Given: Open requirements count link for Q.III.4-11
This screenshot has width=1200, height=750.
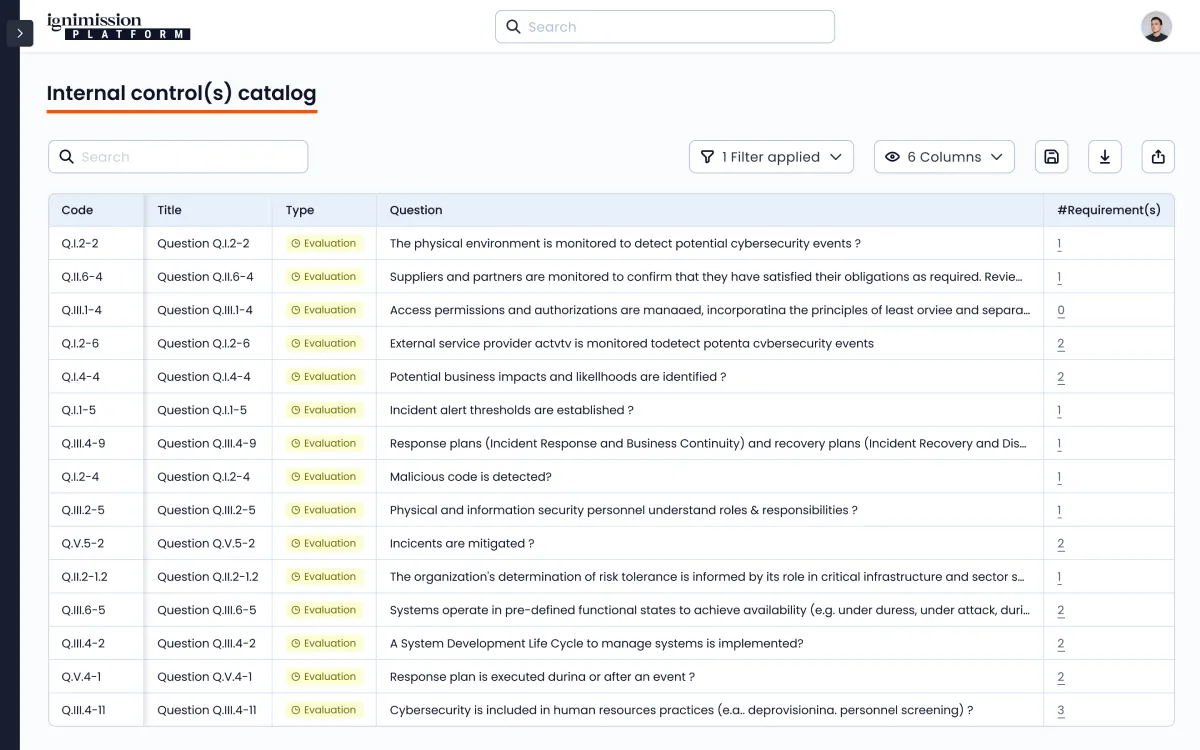Looking at the screenshot, I should coord(1060,710).
